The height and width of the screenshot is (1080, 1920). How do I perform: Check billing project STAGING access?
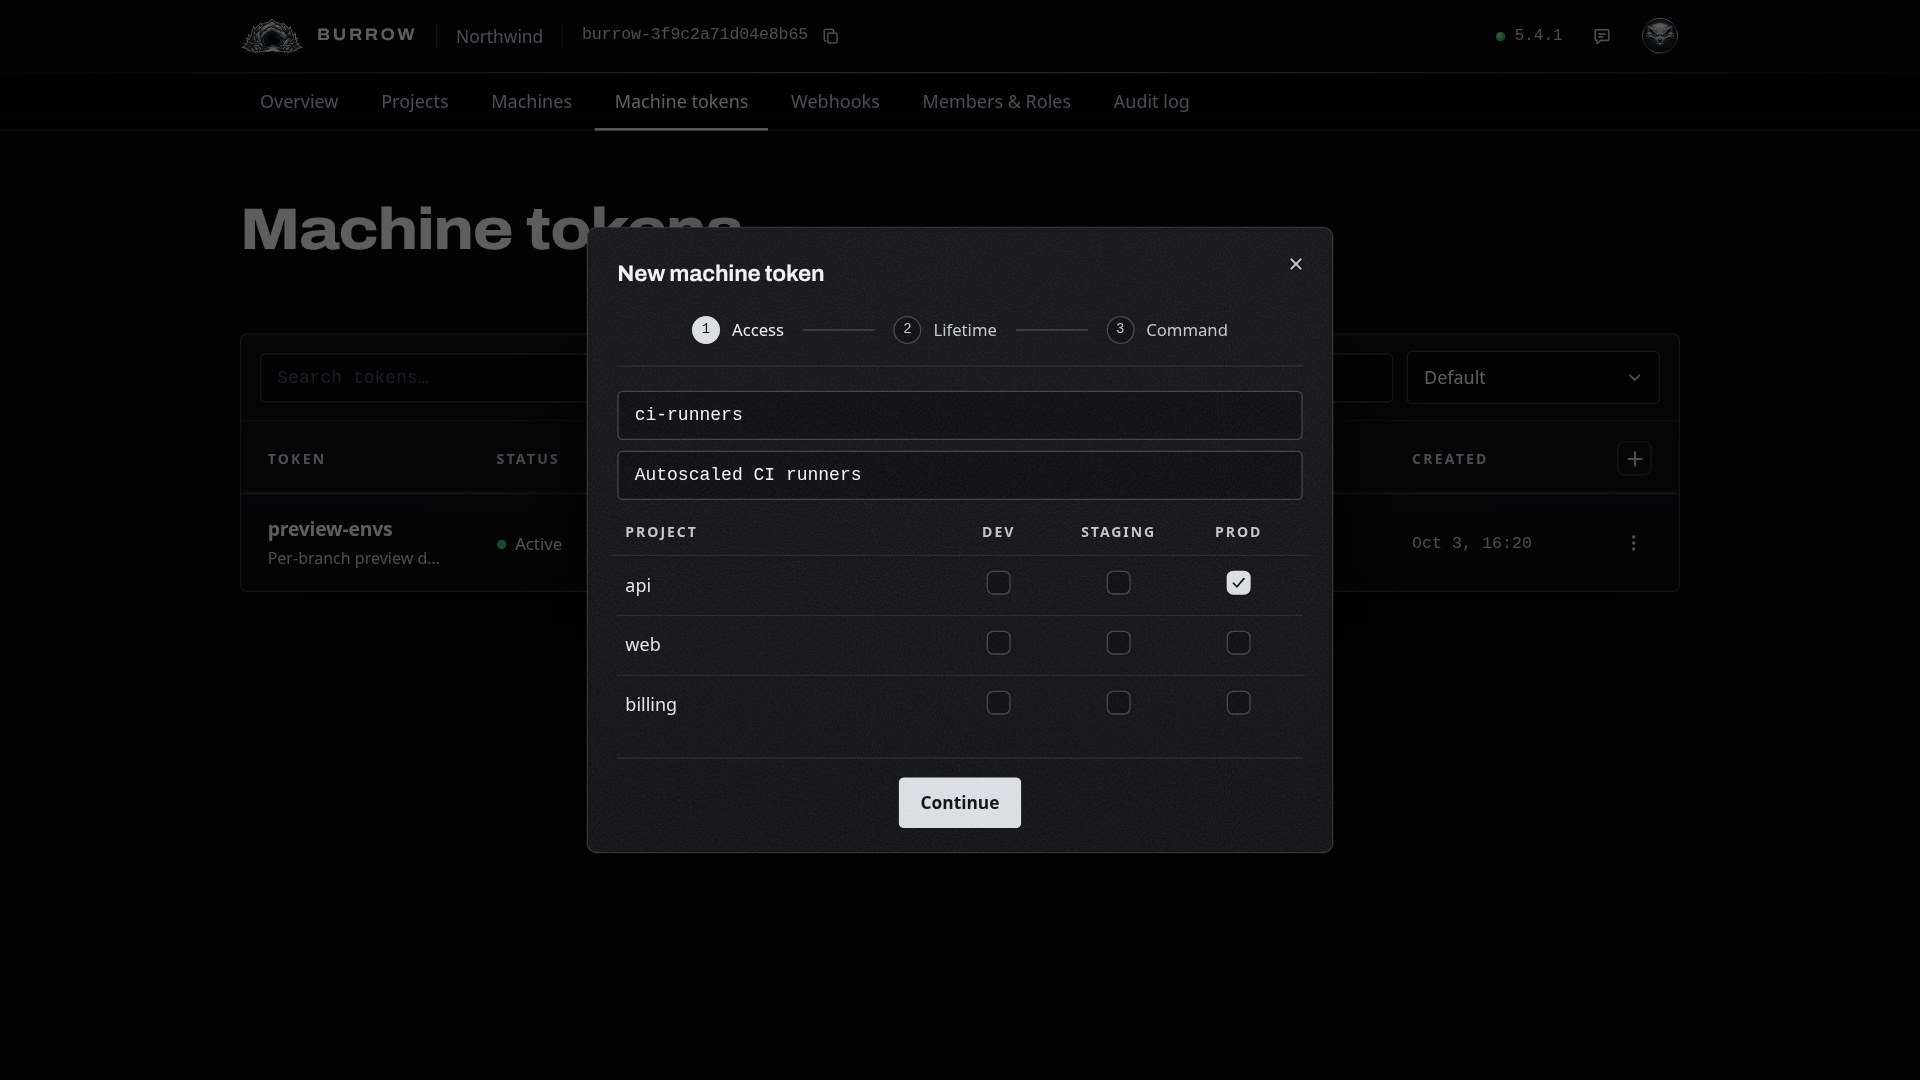coord(1118,703)
